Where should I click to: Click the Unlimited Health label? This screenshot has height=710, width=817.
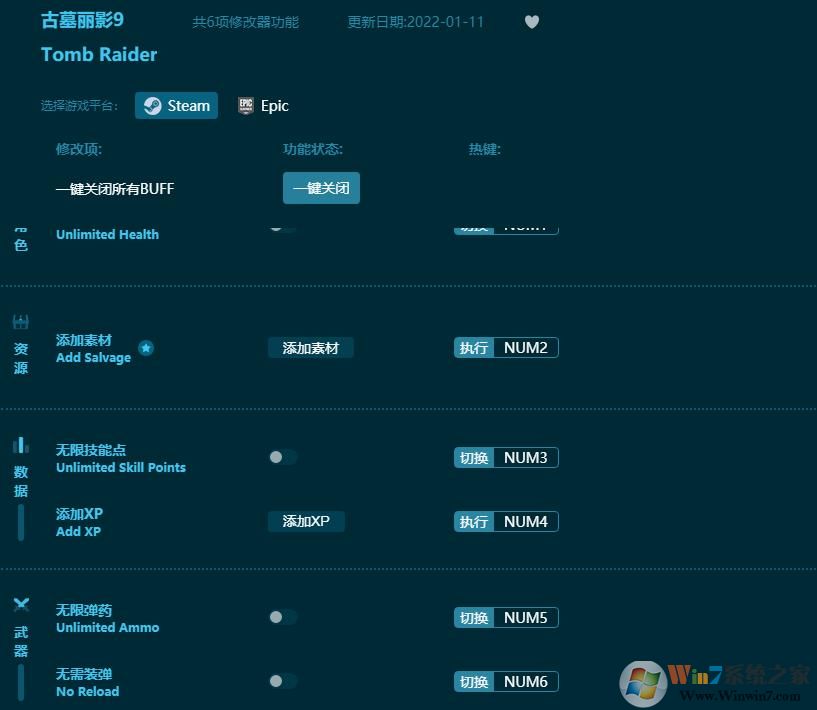[x=107, y=234]
